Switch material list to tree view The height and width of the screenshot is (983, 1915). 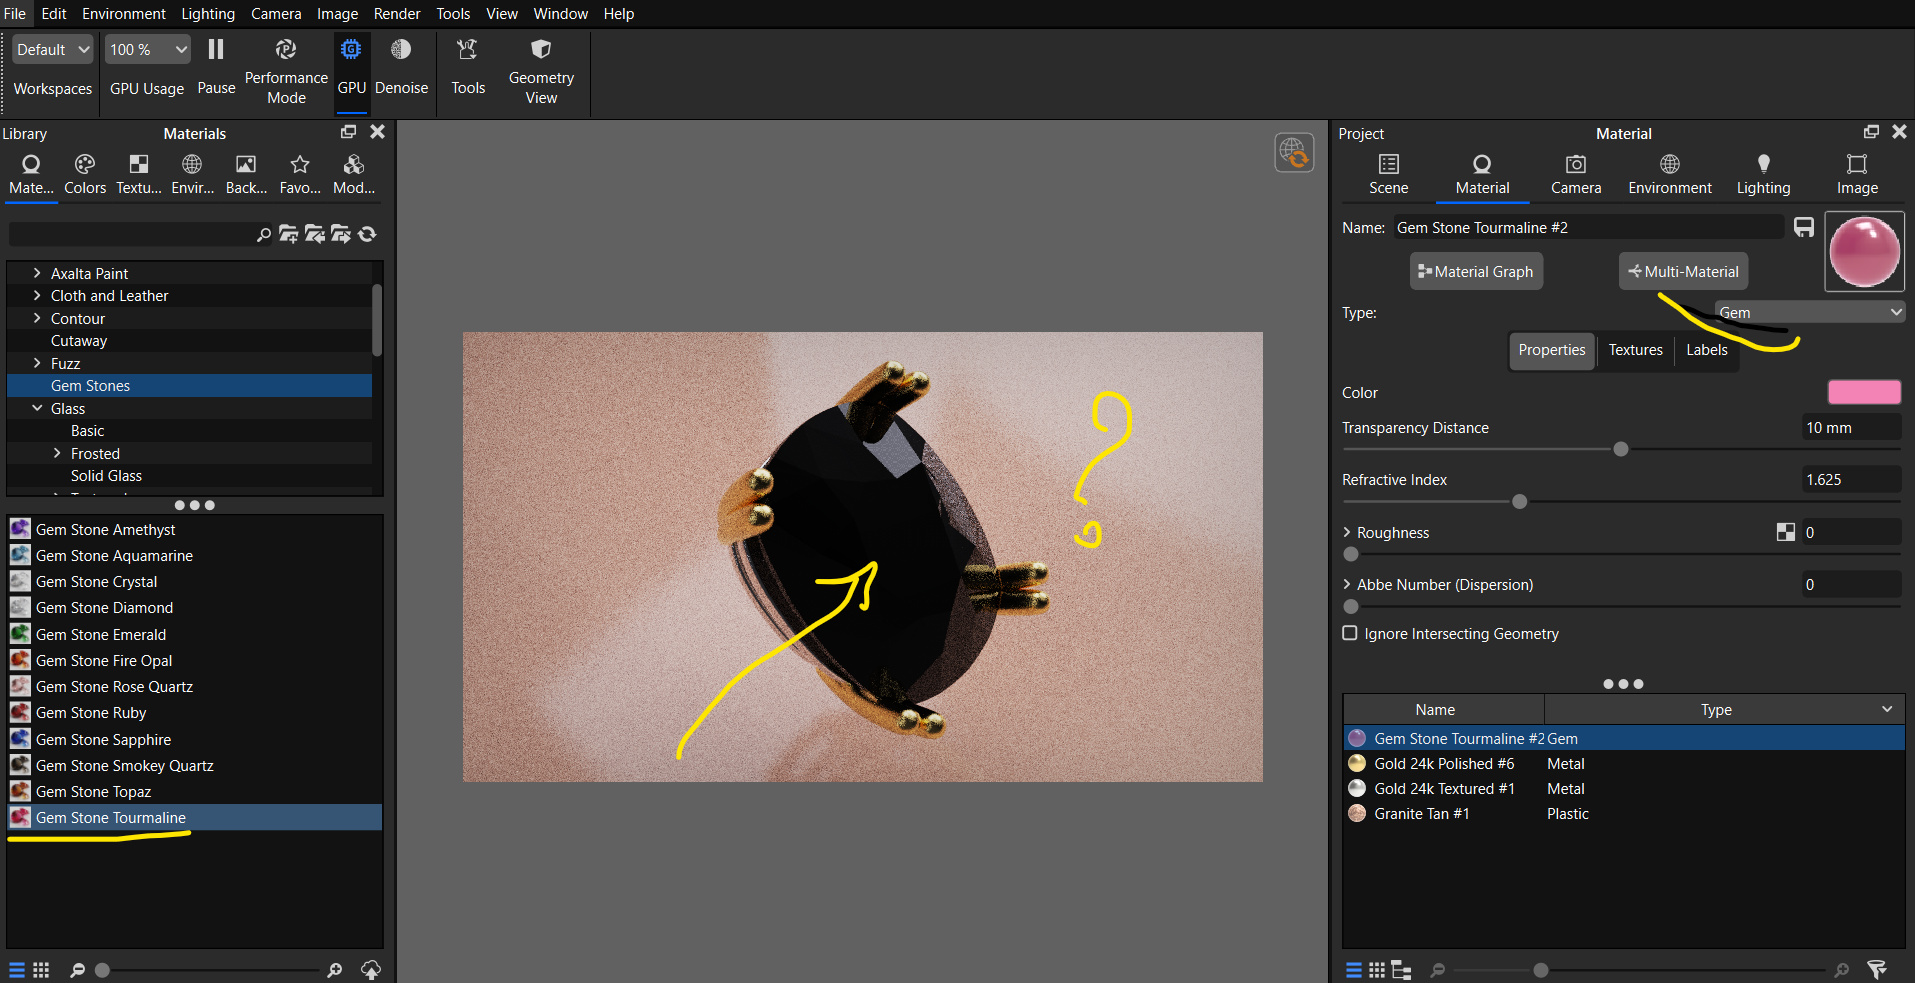click(1401, 970)
